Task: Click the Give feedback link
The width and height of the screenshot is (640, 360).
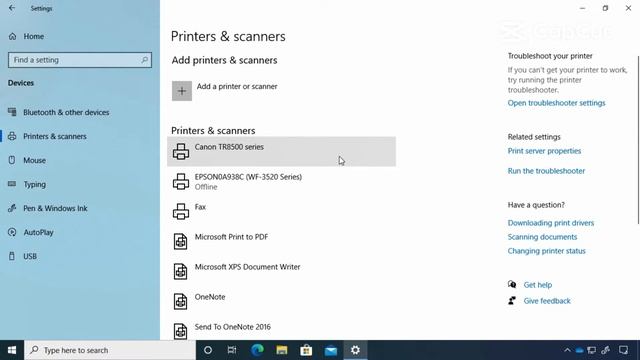Action: pyautogui.click(x=547, y=301)
